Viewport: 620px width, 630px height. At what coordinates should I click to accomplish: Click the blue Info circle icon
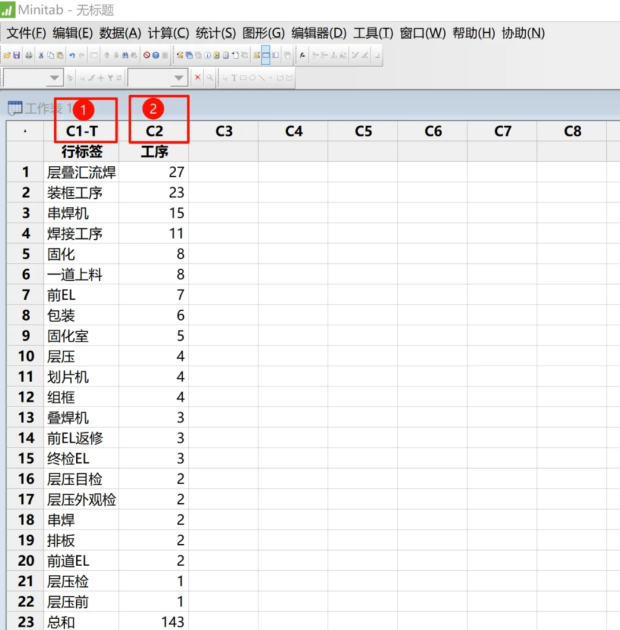[207, 55]
